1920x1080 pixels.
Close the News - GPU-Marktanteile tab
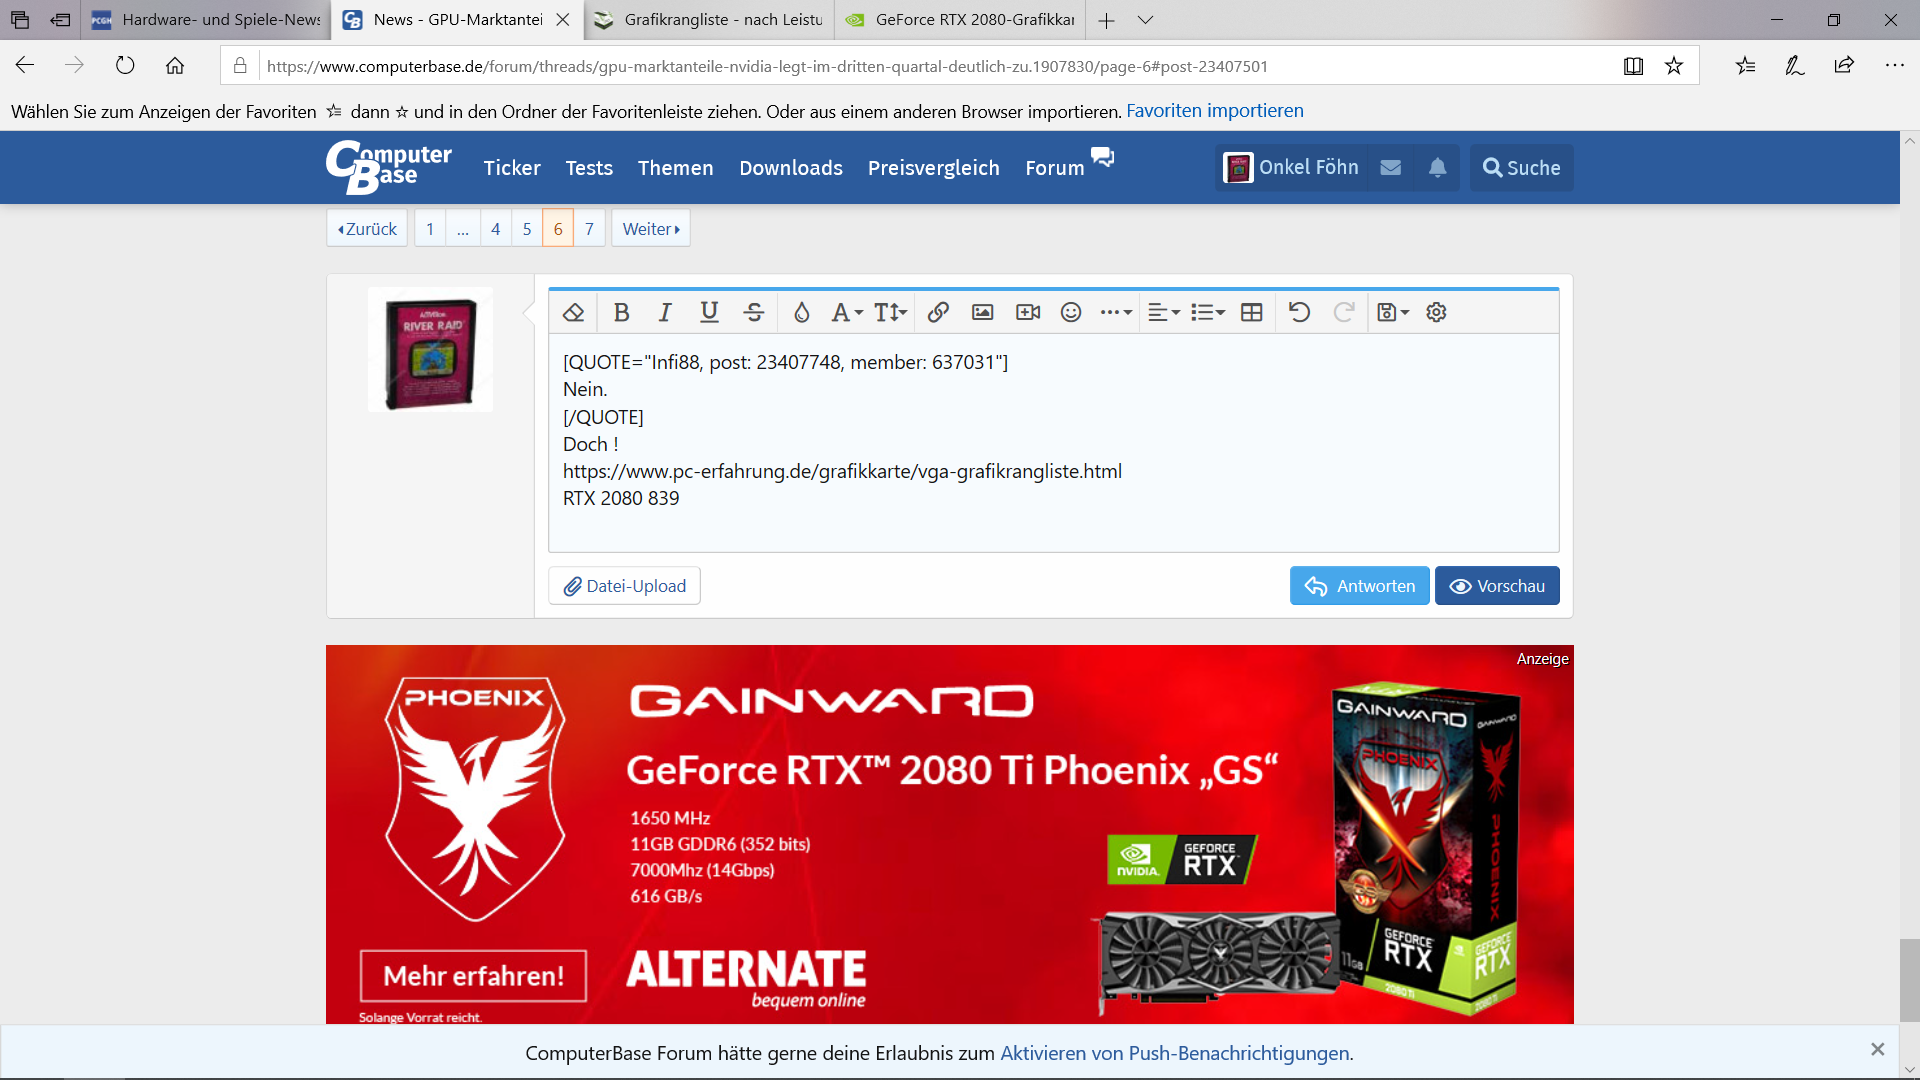(563, 20)
